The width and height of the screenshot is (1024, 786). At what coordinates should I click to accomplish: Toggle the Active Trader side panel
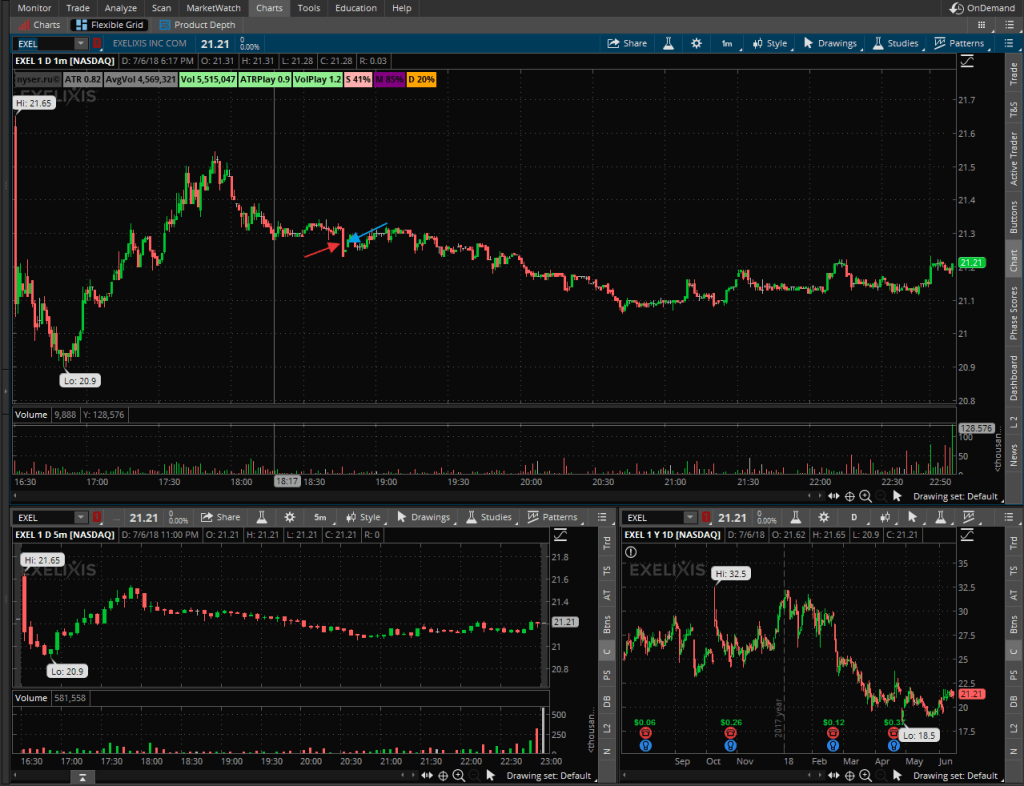tap(1013, 157)
